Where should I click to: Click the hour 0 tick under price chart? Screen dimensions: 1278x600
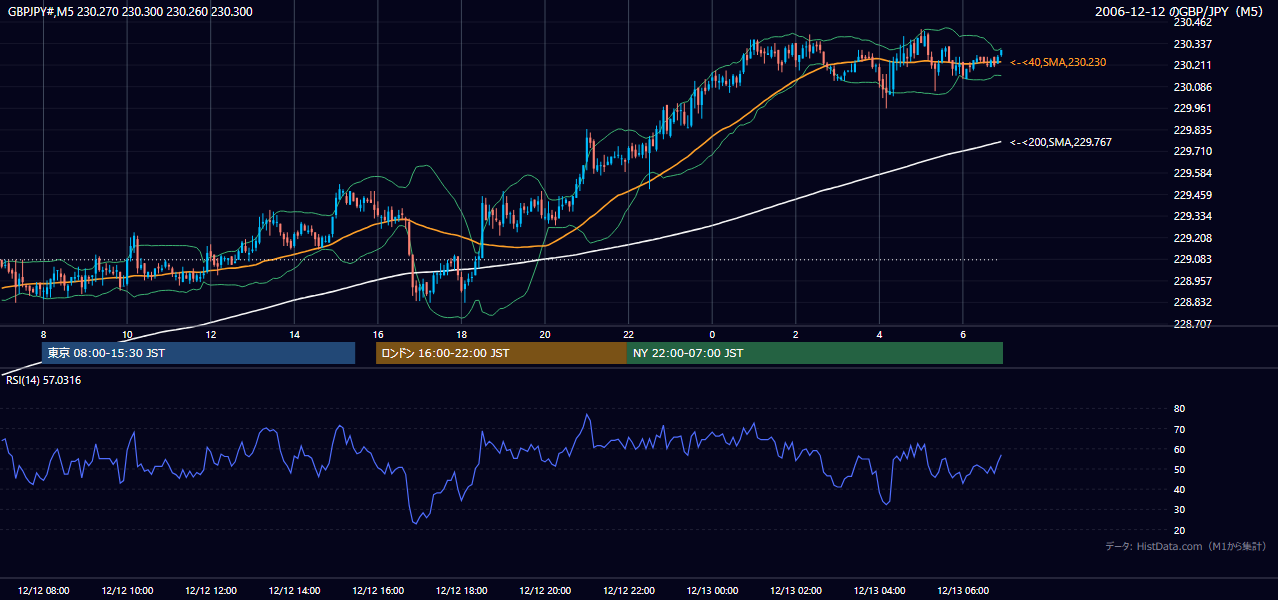[712, 334]
